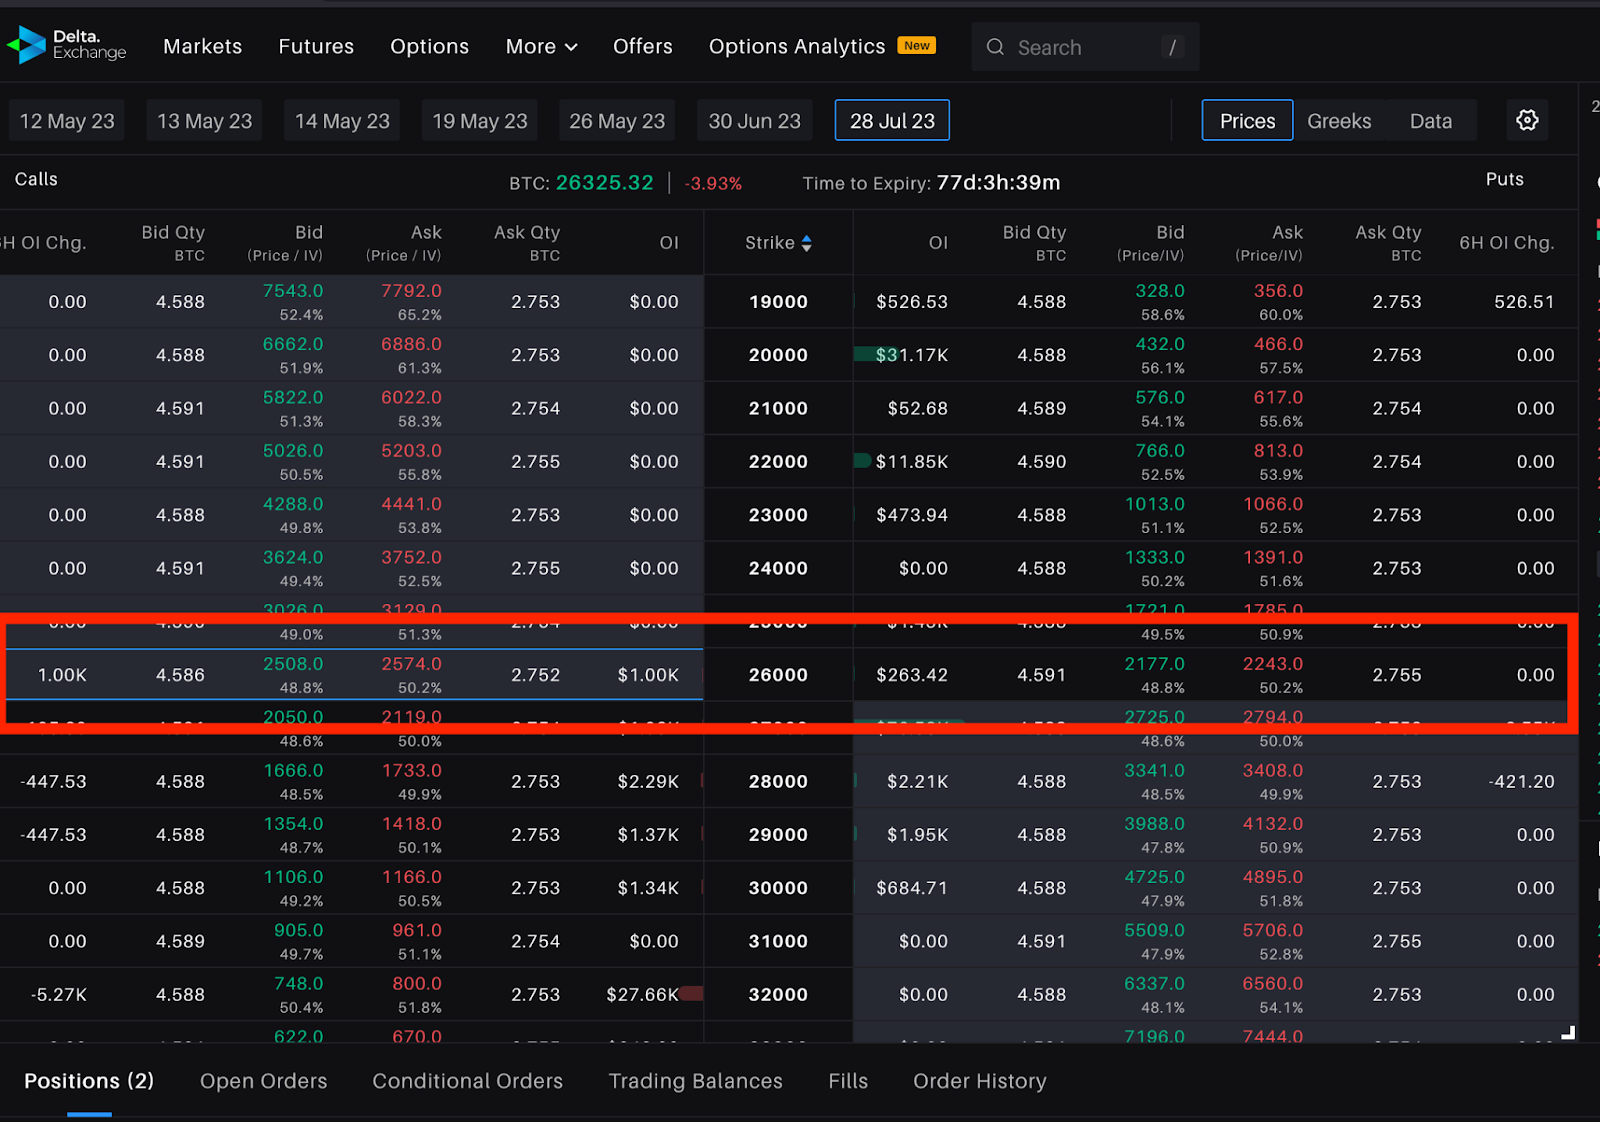
Task: Select the 28 Jul 23 expiry
Action: coord(891,120)
